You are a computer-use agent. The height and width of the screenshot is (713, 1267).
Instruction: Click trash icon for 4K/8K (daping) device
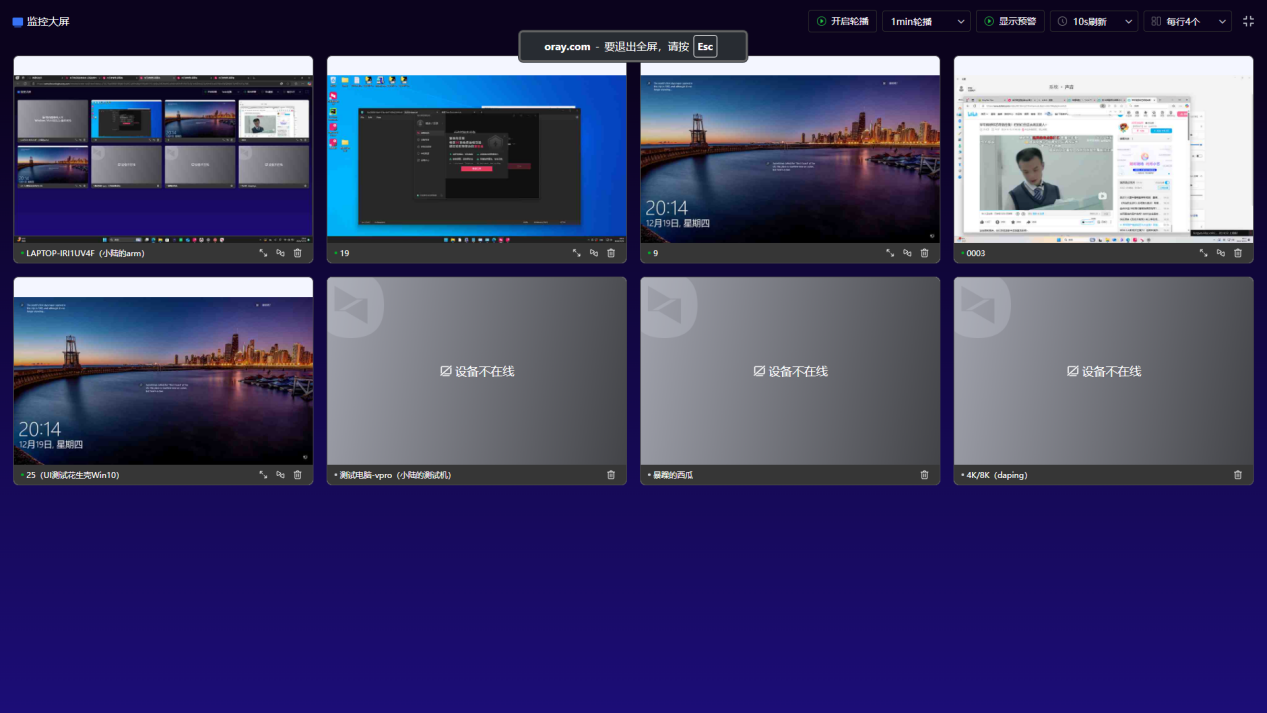pyautogui.click(x=1238, y=475)
